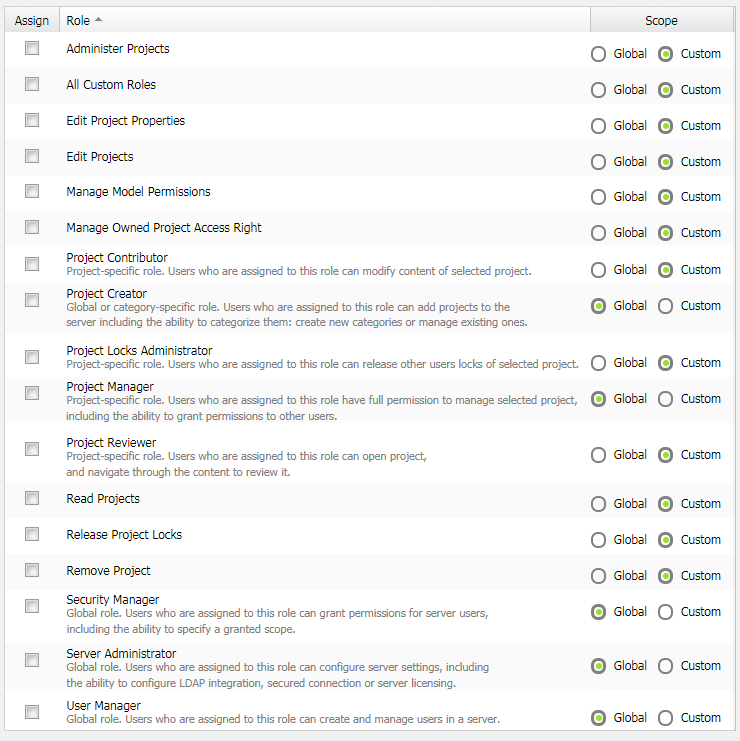Check the Administer Projects assign checkbox
The width and height of the screenshot is (740, 741).
pyautogui.click(x=32, y=48)
